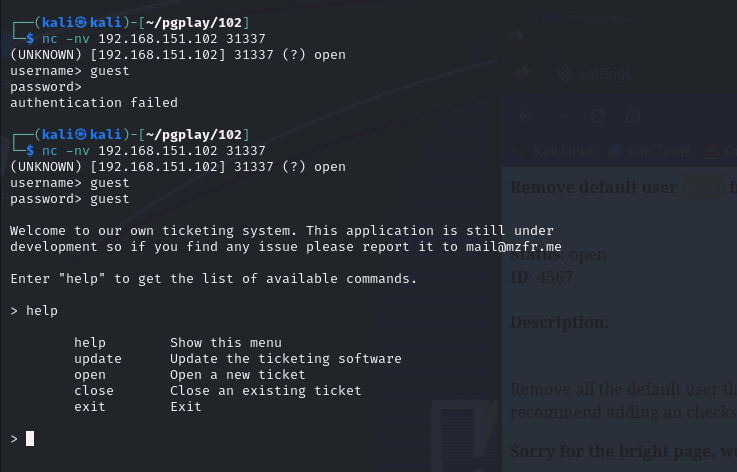Click the mail@mzfr.me email address
737x472 pixels.
point(514,246)
